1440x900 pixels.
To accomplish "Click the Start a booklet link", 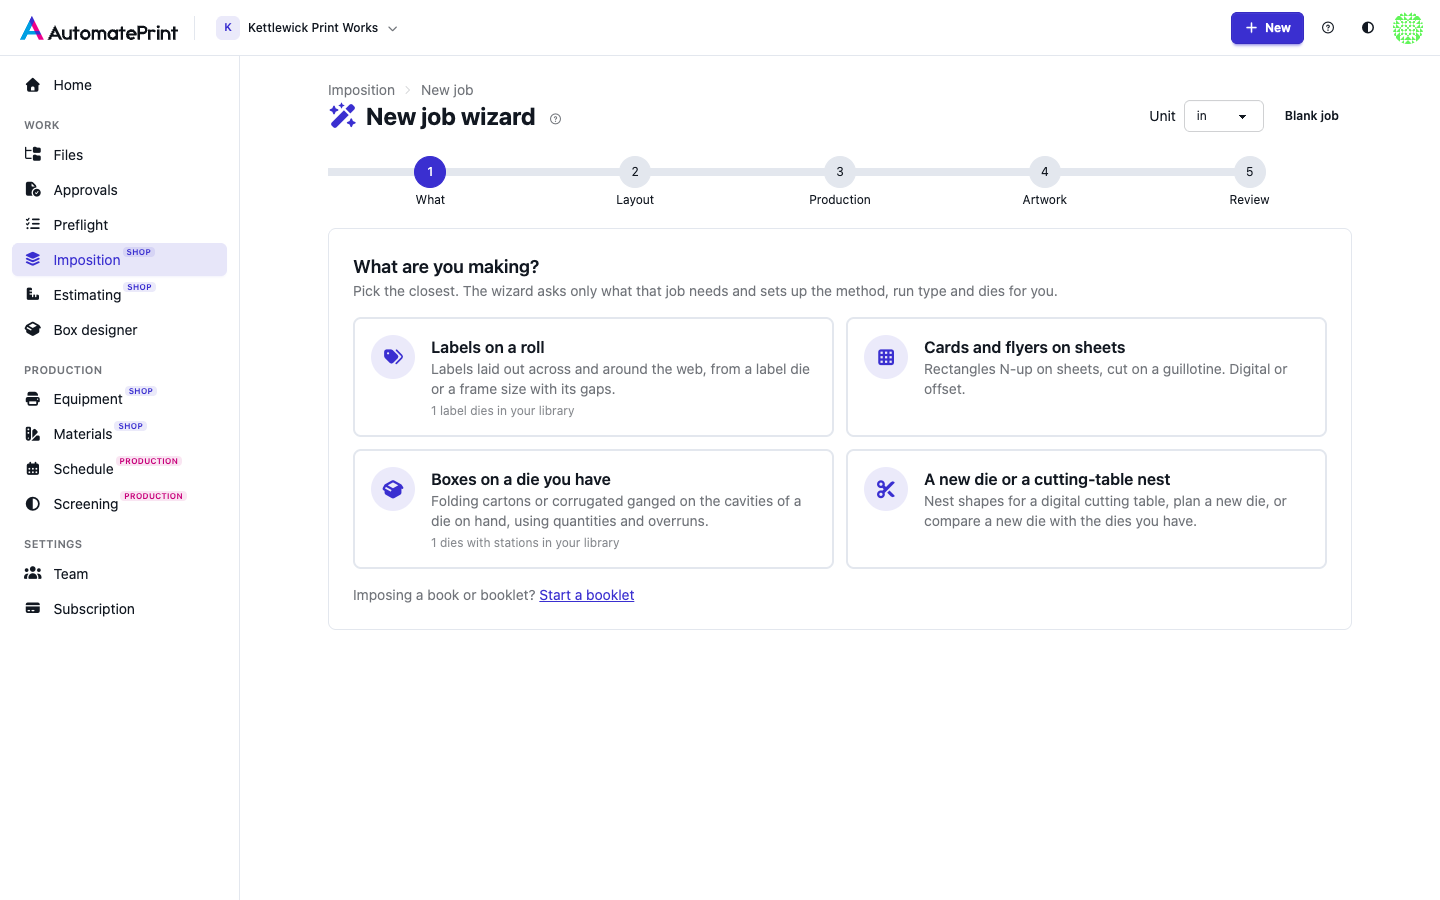I will [587, 595].
